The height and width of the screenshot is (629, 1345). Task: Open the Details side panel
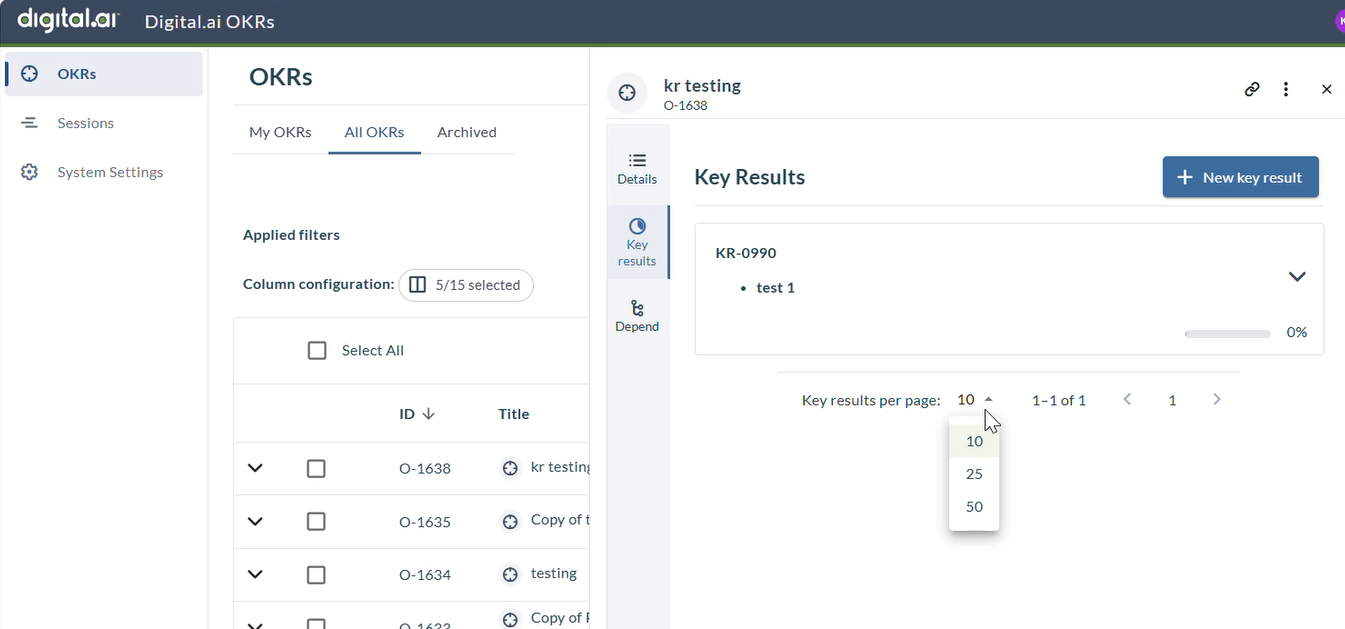point(637,168)
